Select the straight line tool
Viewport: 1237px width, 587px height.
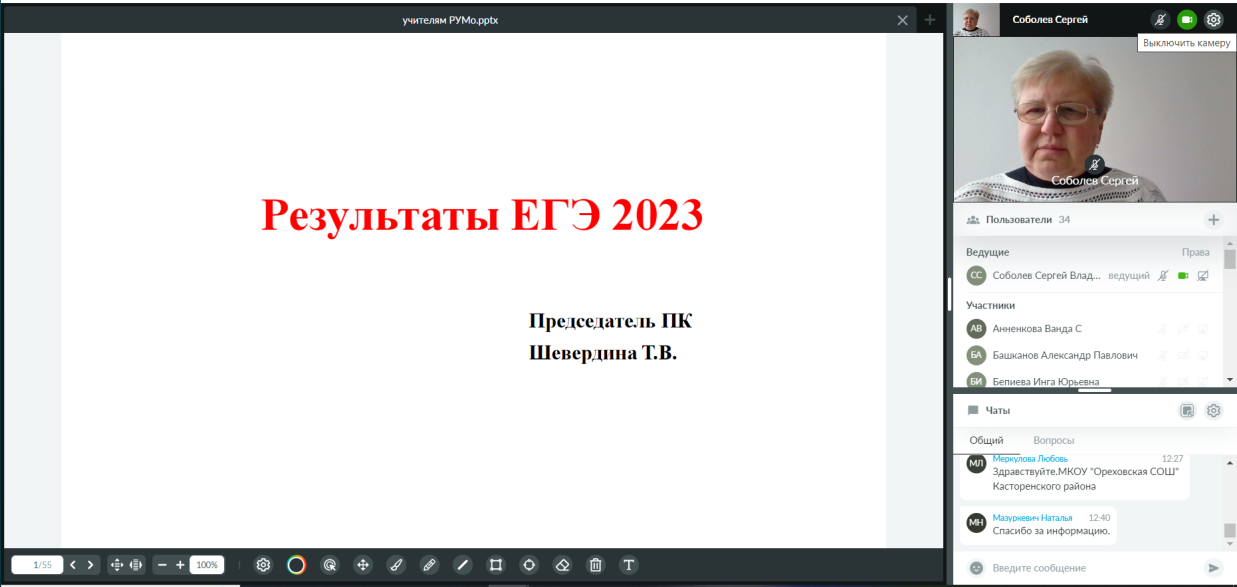[462, 565]
